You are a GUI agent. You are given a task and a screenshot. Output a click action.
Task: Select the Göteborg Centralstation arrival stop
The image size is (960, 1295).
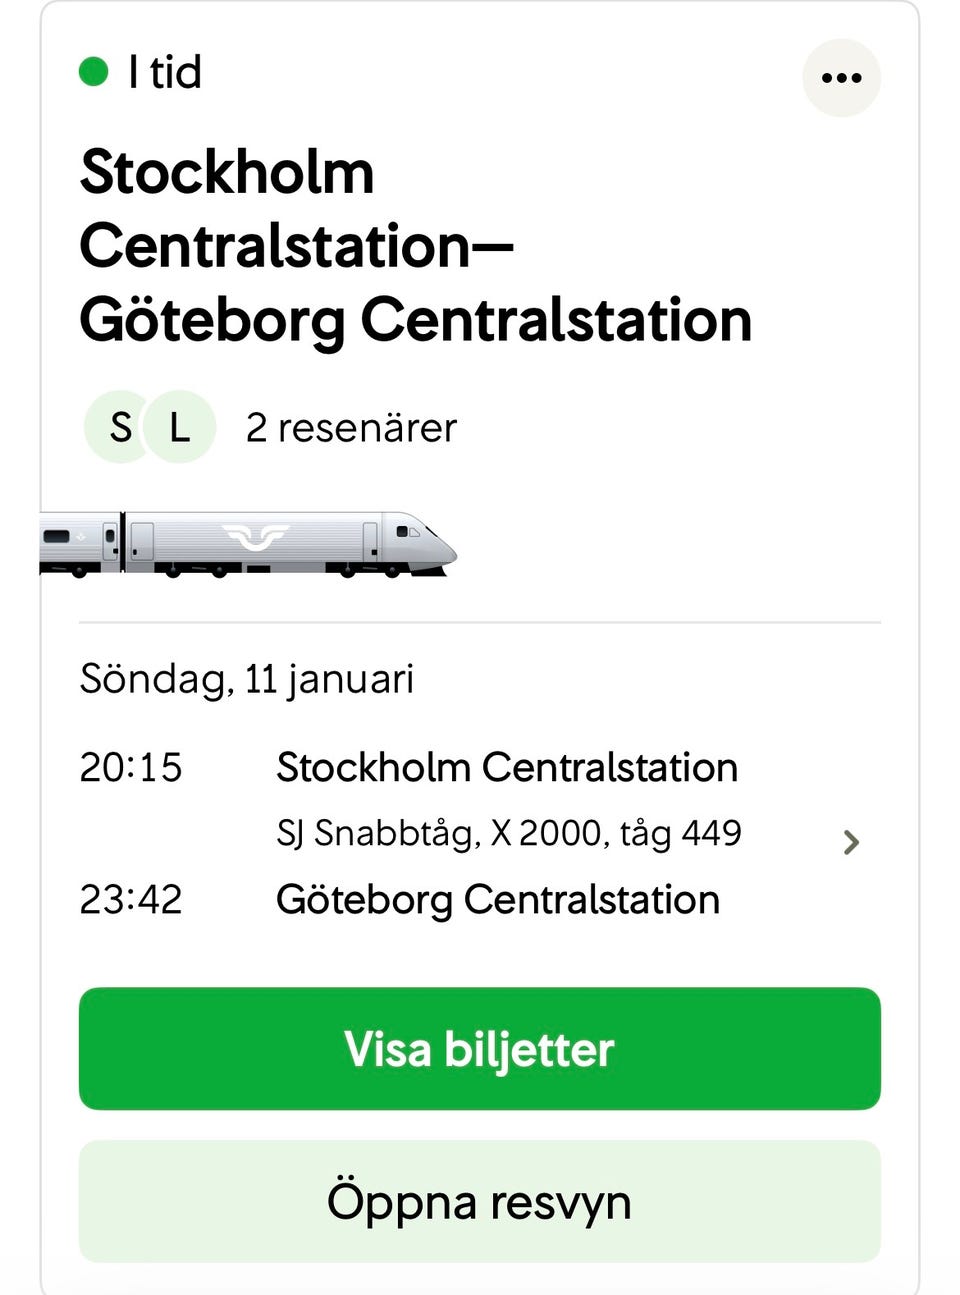pyautogui.click(x=498, y=900)
